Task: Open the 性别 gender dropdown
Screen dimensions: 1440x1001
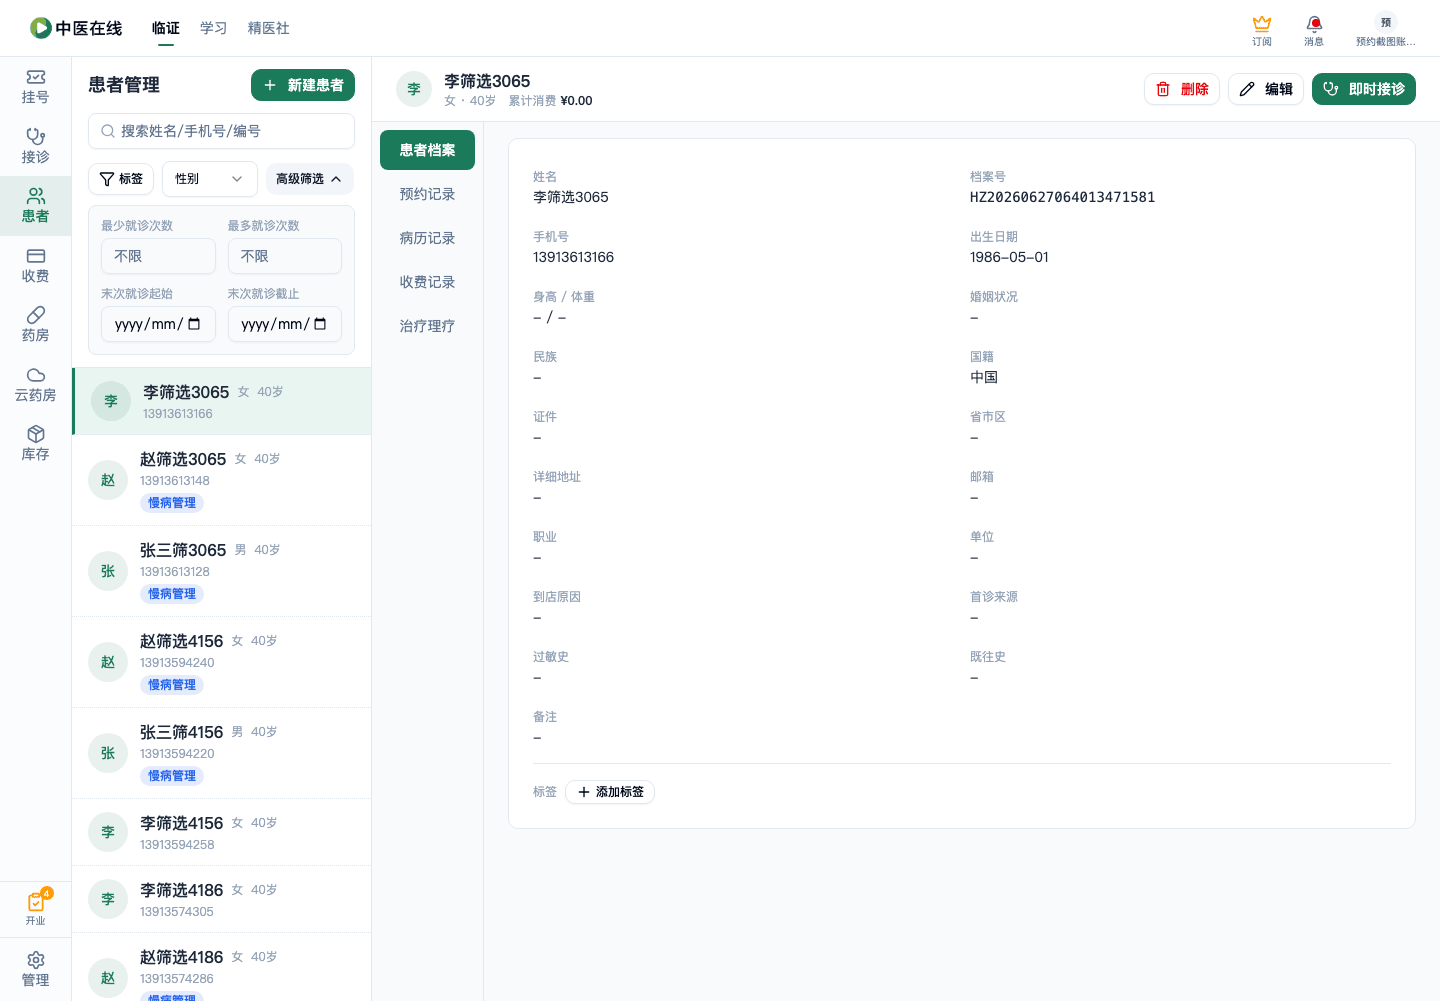Action: (x=210, y=179)
